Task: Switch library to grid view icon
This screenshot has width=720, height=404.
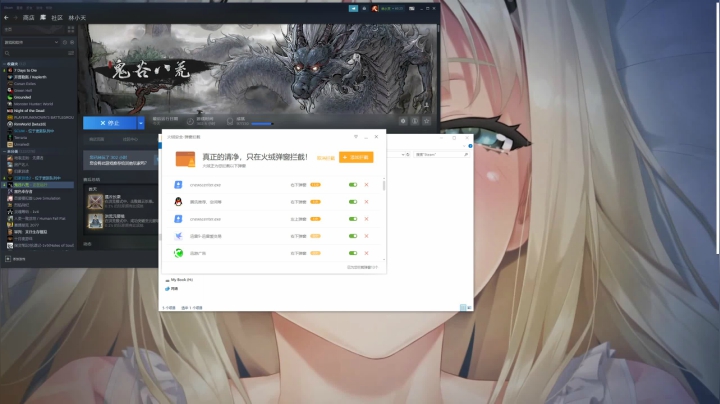Action: click(71, 29)
